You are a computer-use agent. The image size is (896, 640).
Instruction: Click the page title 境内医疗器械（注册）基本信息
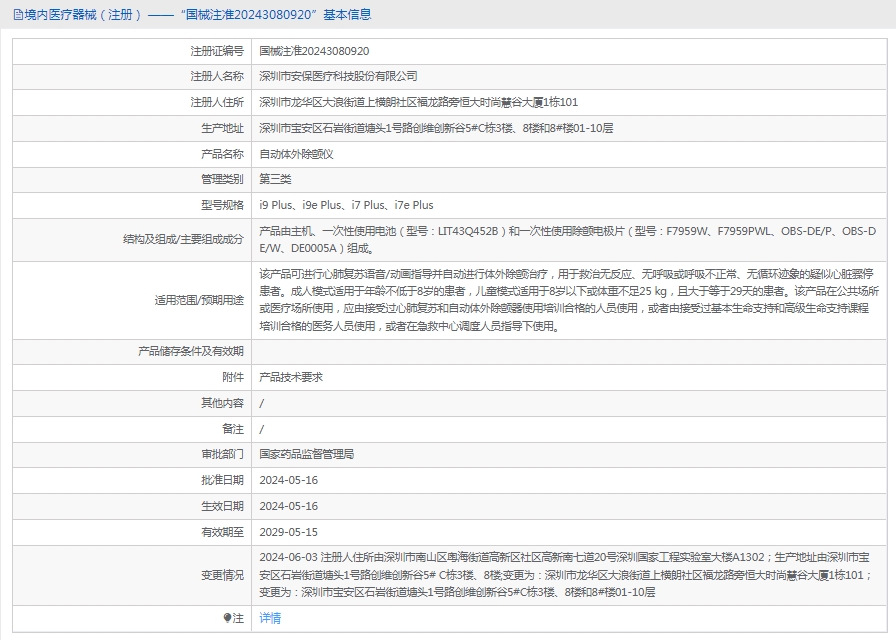(198, 15)
